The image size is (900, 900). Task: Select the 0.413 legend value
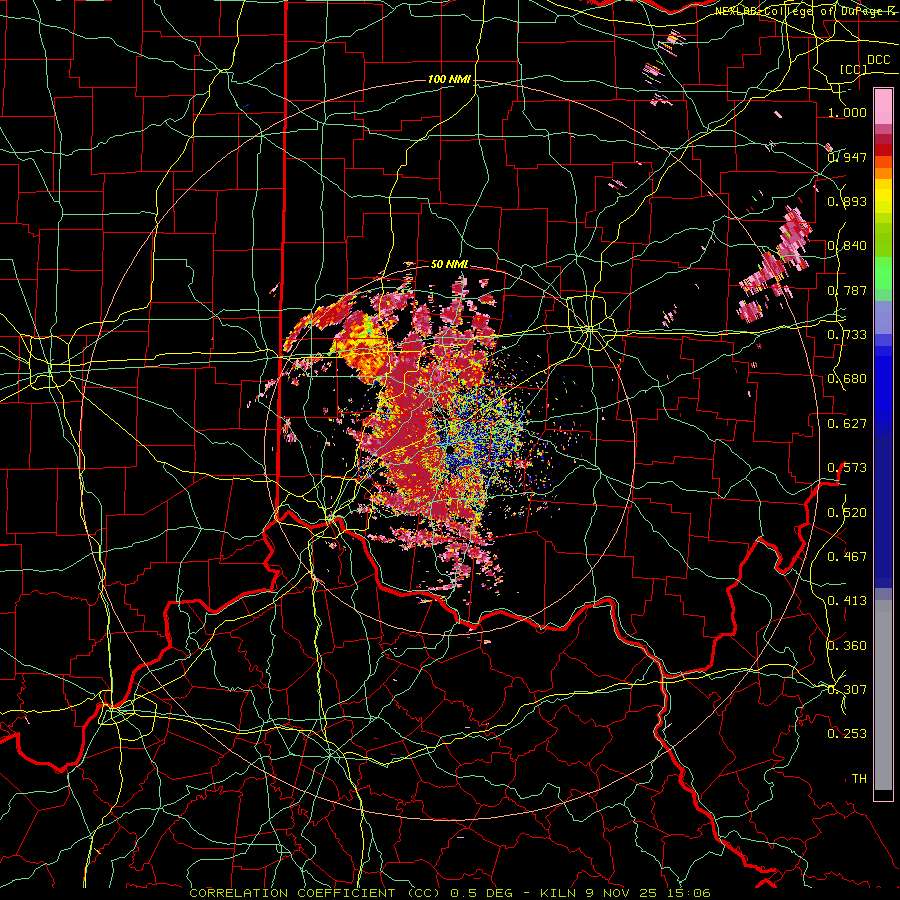point(847,601)
